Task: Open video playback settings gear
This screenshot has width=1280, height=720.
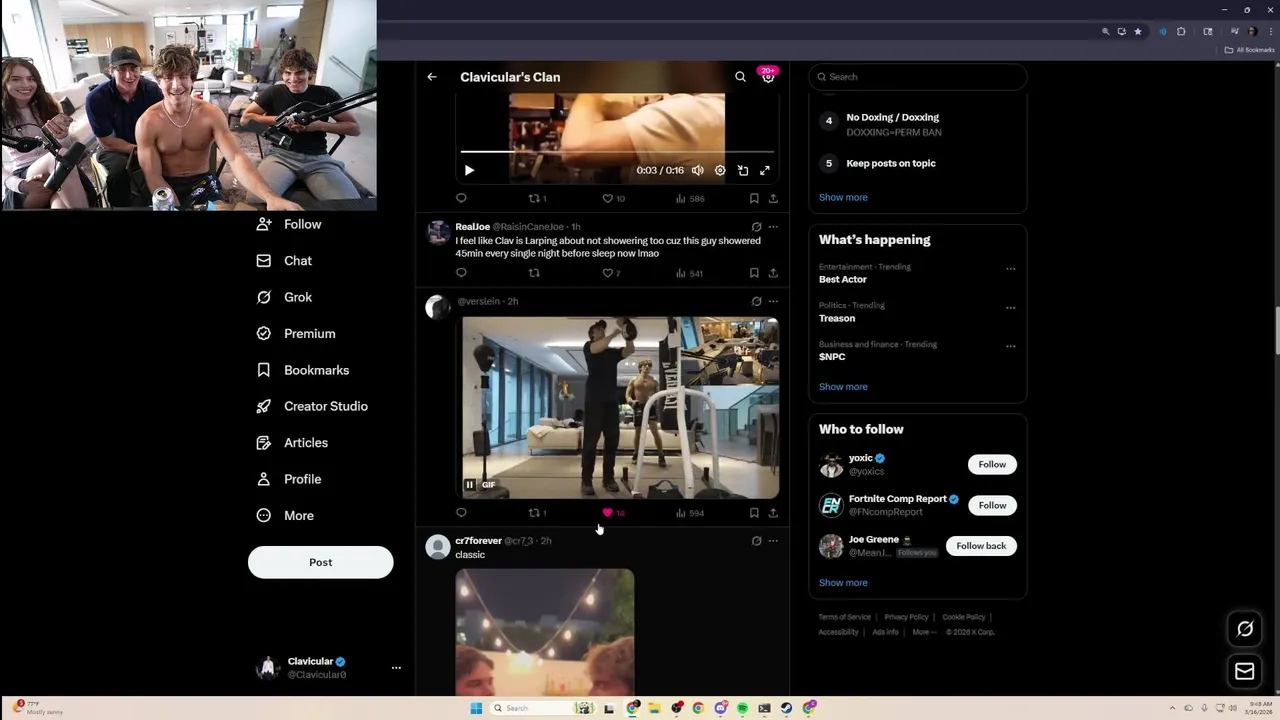Action: [x=720, y=170]
